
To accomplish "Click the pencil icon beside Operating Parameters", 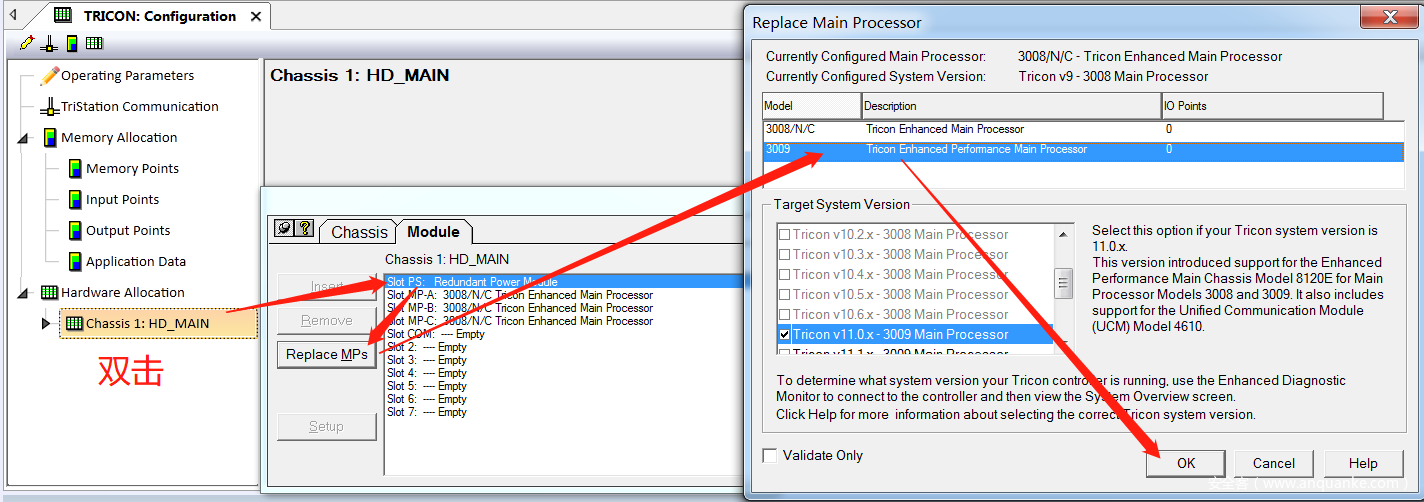I will (x=50, y=75).
